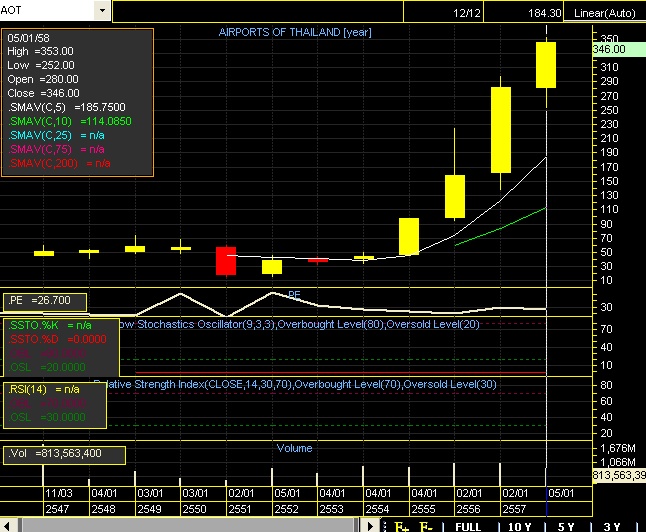Viewport: 646px width, 532px height.
Task: Click the Linear(Auto) scale selector
Action: click(x=607, y=13)
